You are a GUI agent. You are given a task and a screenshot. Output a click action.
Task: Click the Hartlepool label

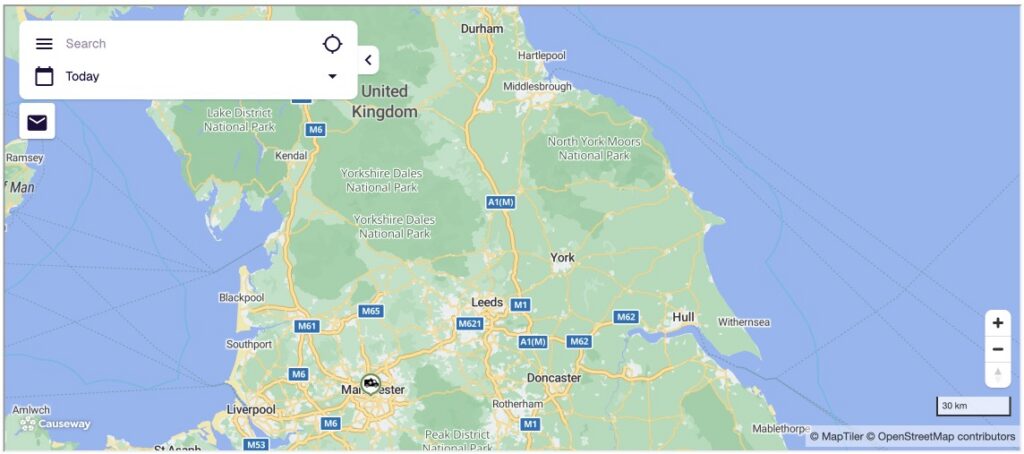541,56
